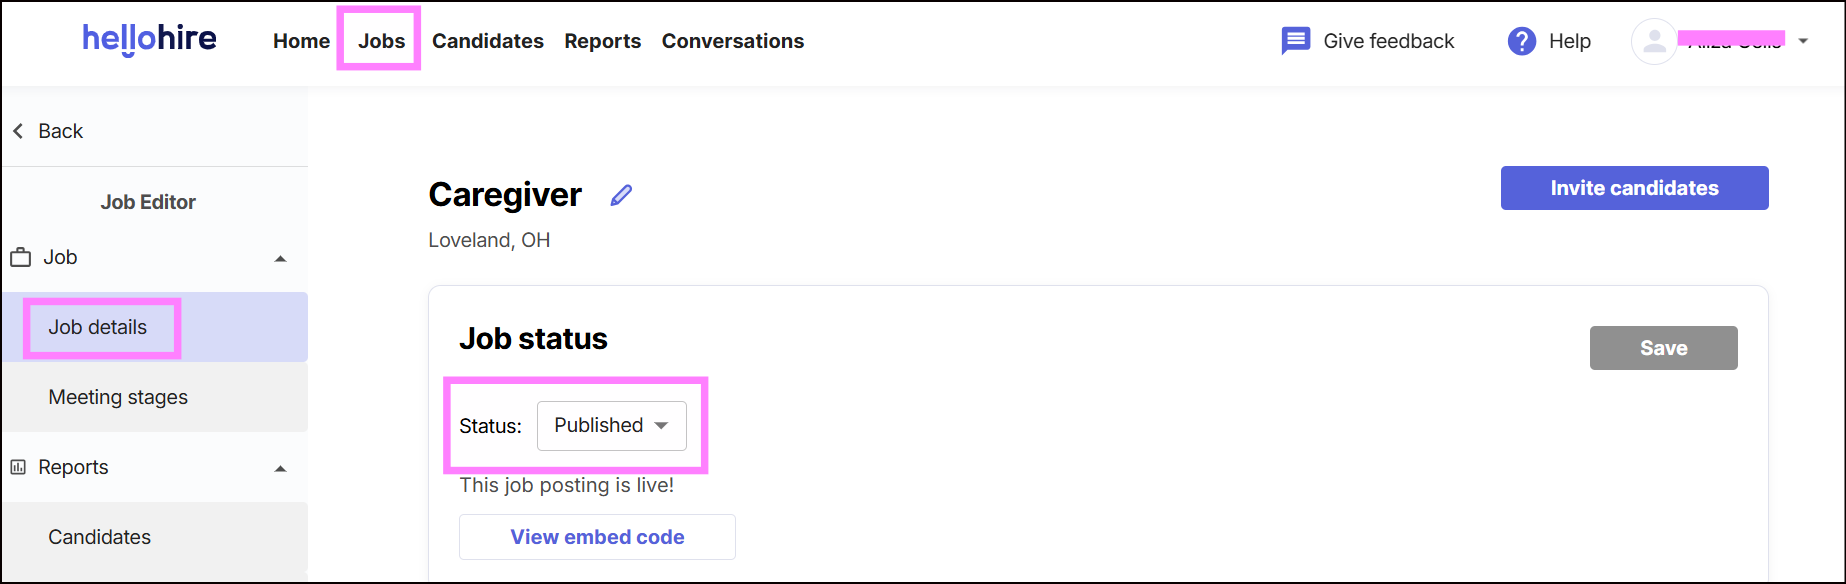Click the Help question mark icon

click(1521, 41)
